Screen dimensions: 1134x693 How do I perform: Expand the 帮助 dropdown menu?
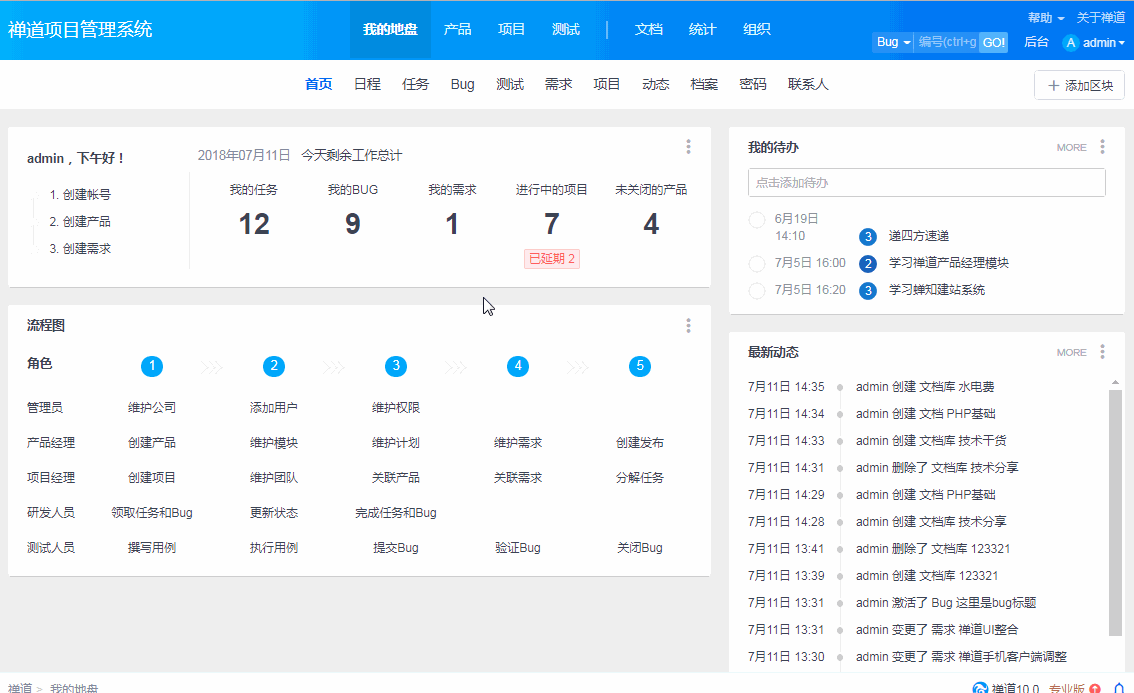1045,18
